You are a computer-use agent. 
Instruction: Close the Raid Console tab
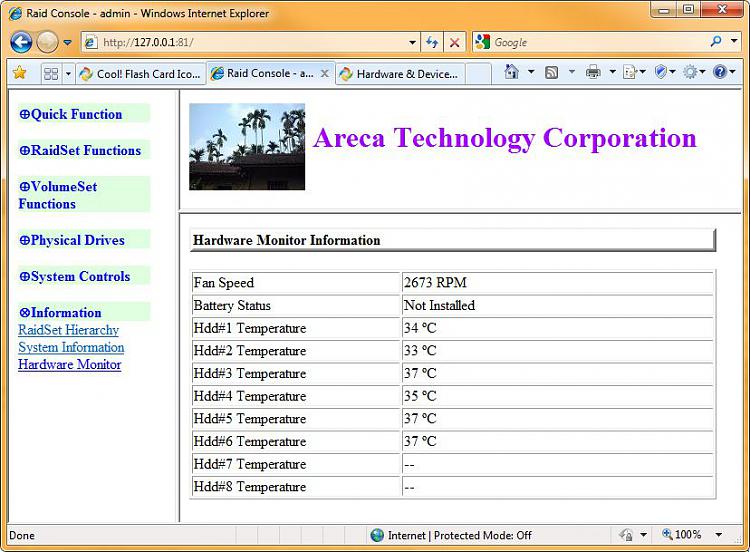pyautogui.click(x=324, y=73)
